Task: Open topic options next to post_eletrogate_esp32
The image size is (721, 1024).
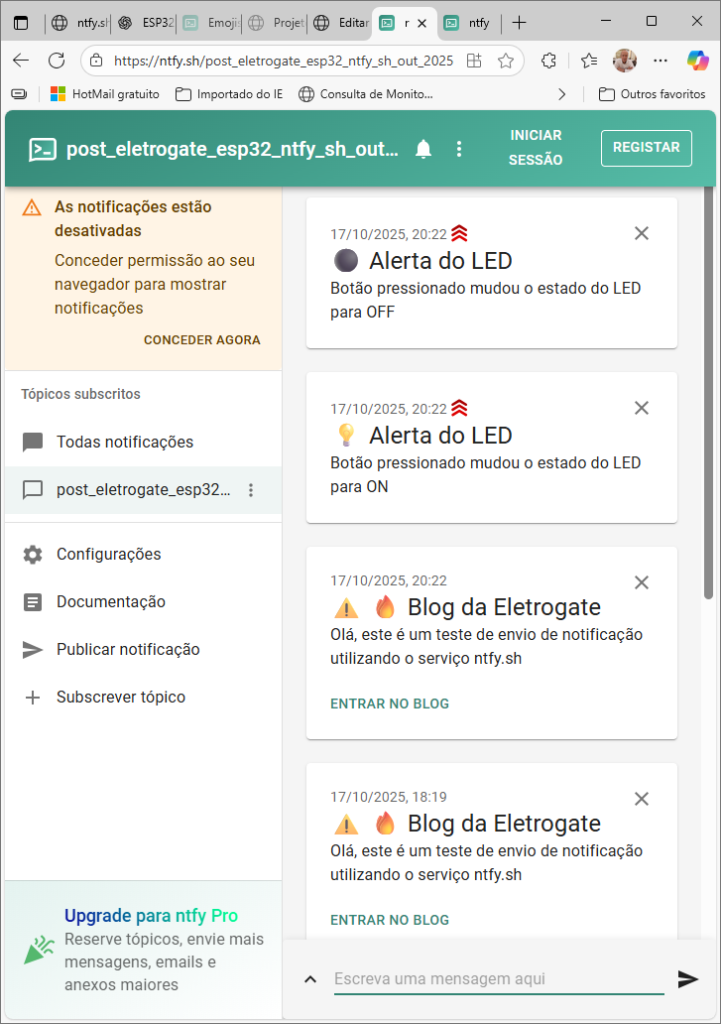Action: point(251,490)
